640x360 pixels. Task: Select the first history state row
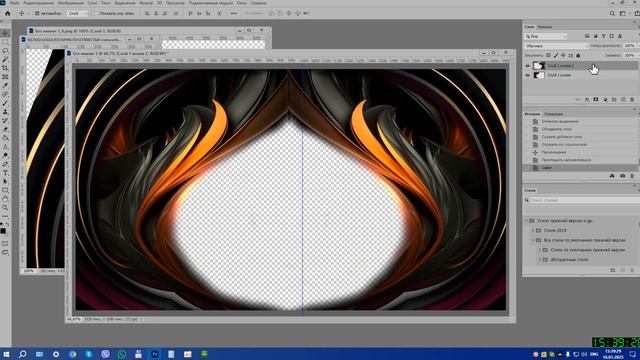tap(581, 122)
